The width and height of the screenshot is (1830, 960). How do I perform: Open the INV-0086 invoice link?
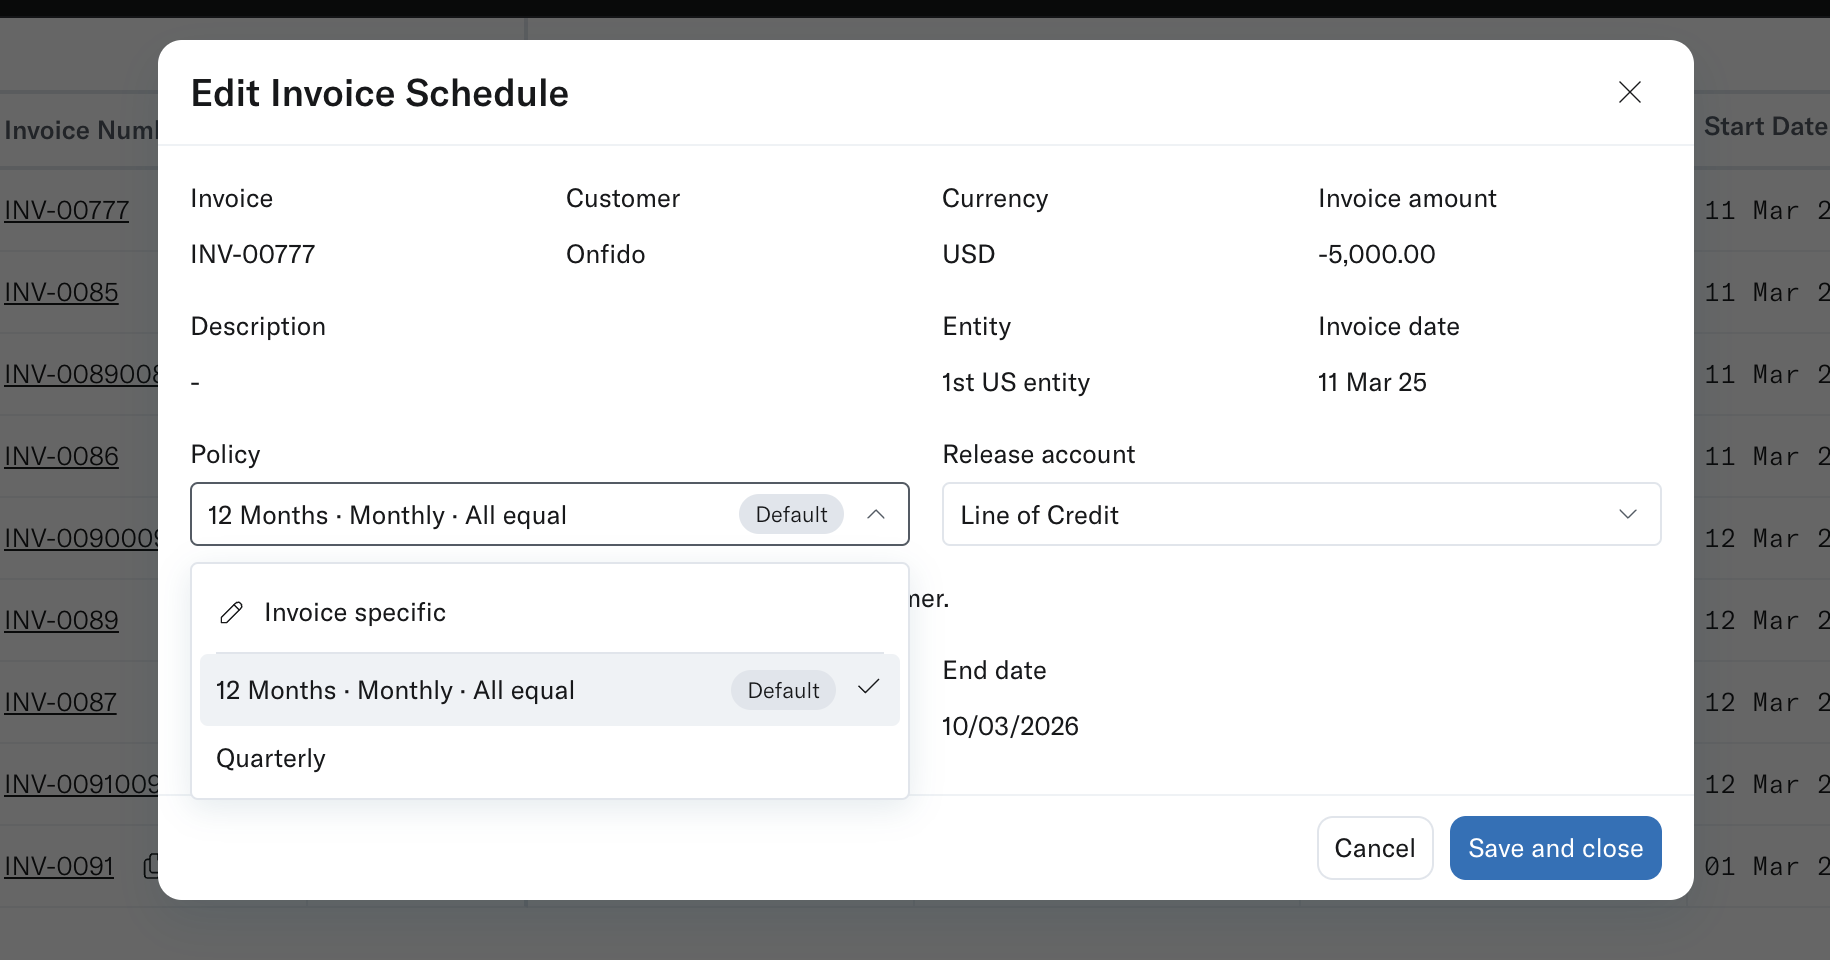pos(61,457)
